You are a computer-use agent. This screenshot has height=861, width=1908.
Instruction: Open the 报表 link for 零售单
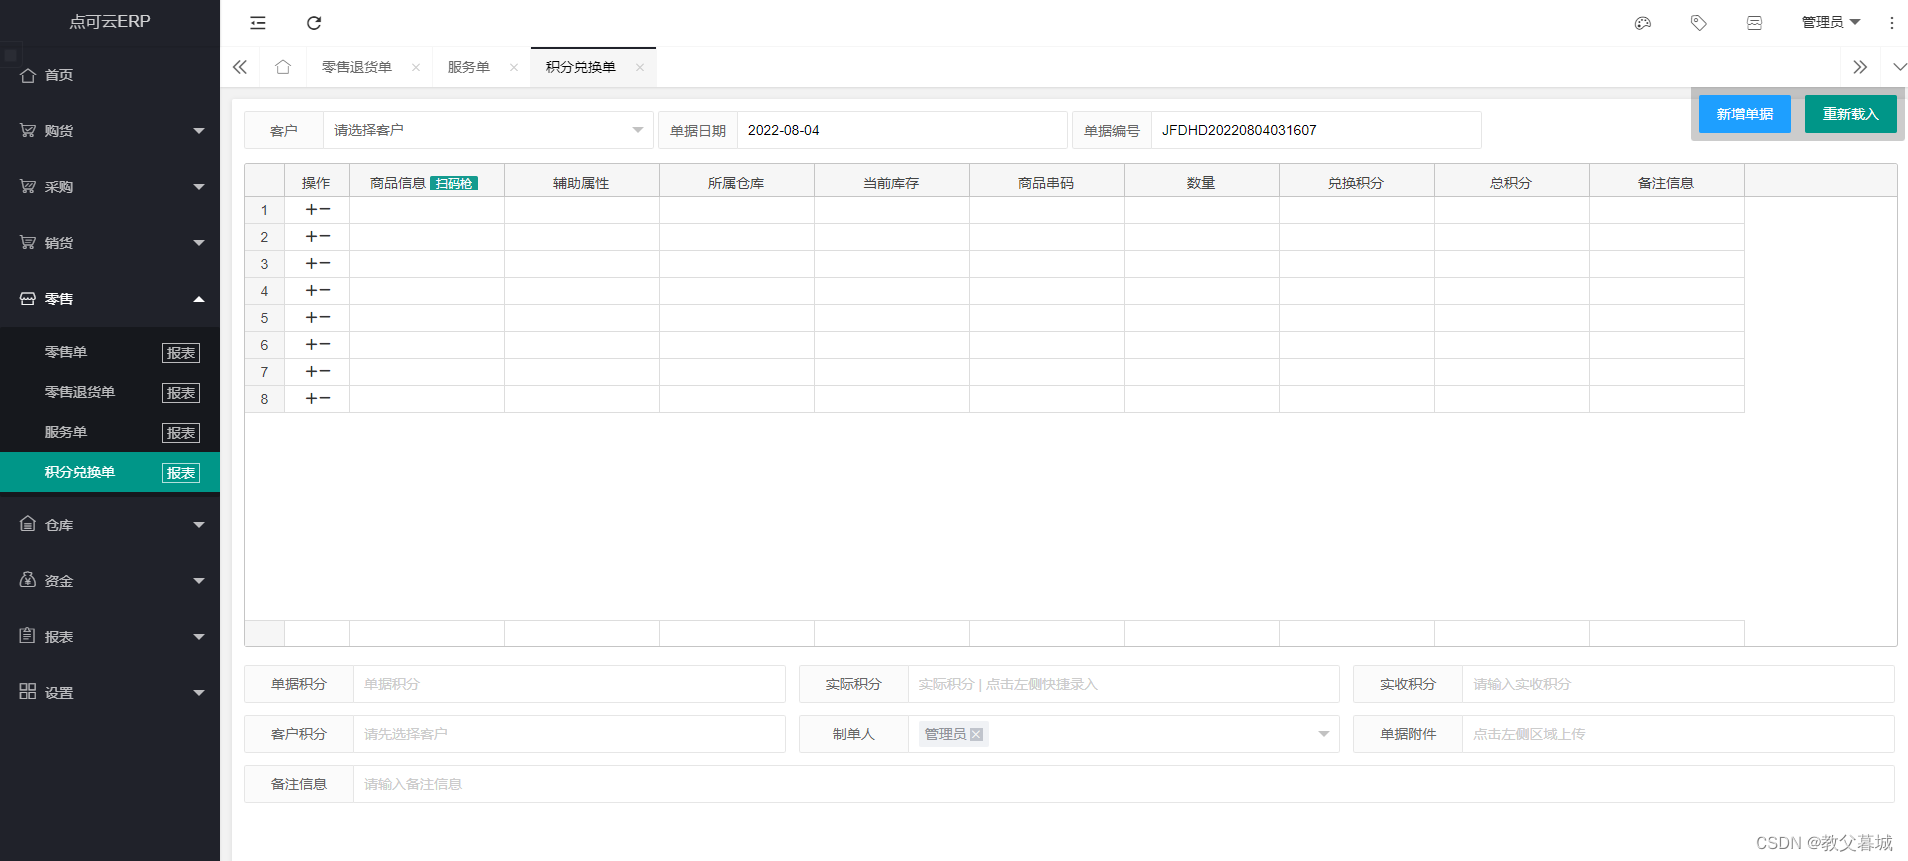click(181, 353)
